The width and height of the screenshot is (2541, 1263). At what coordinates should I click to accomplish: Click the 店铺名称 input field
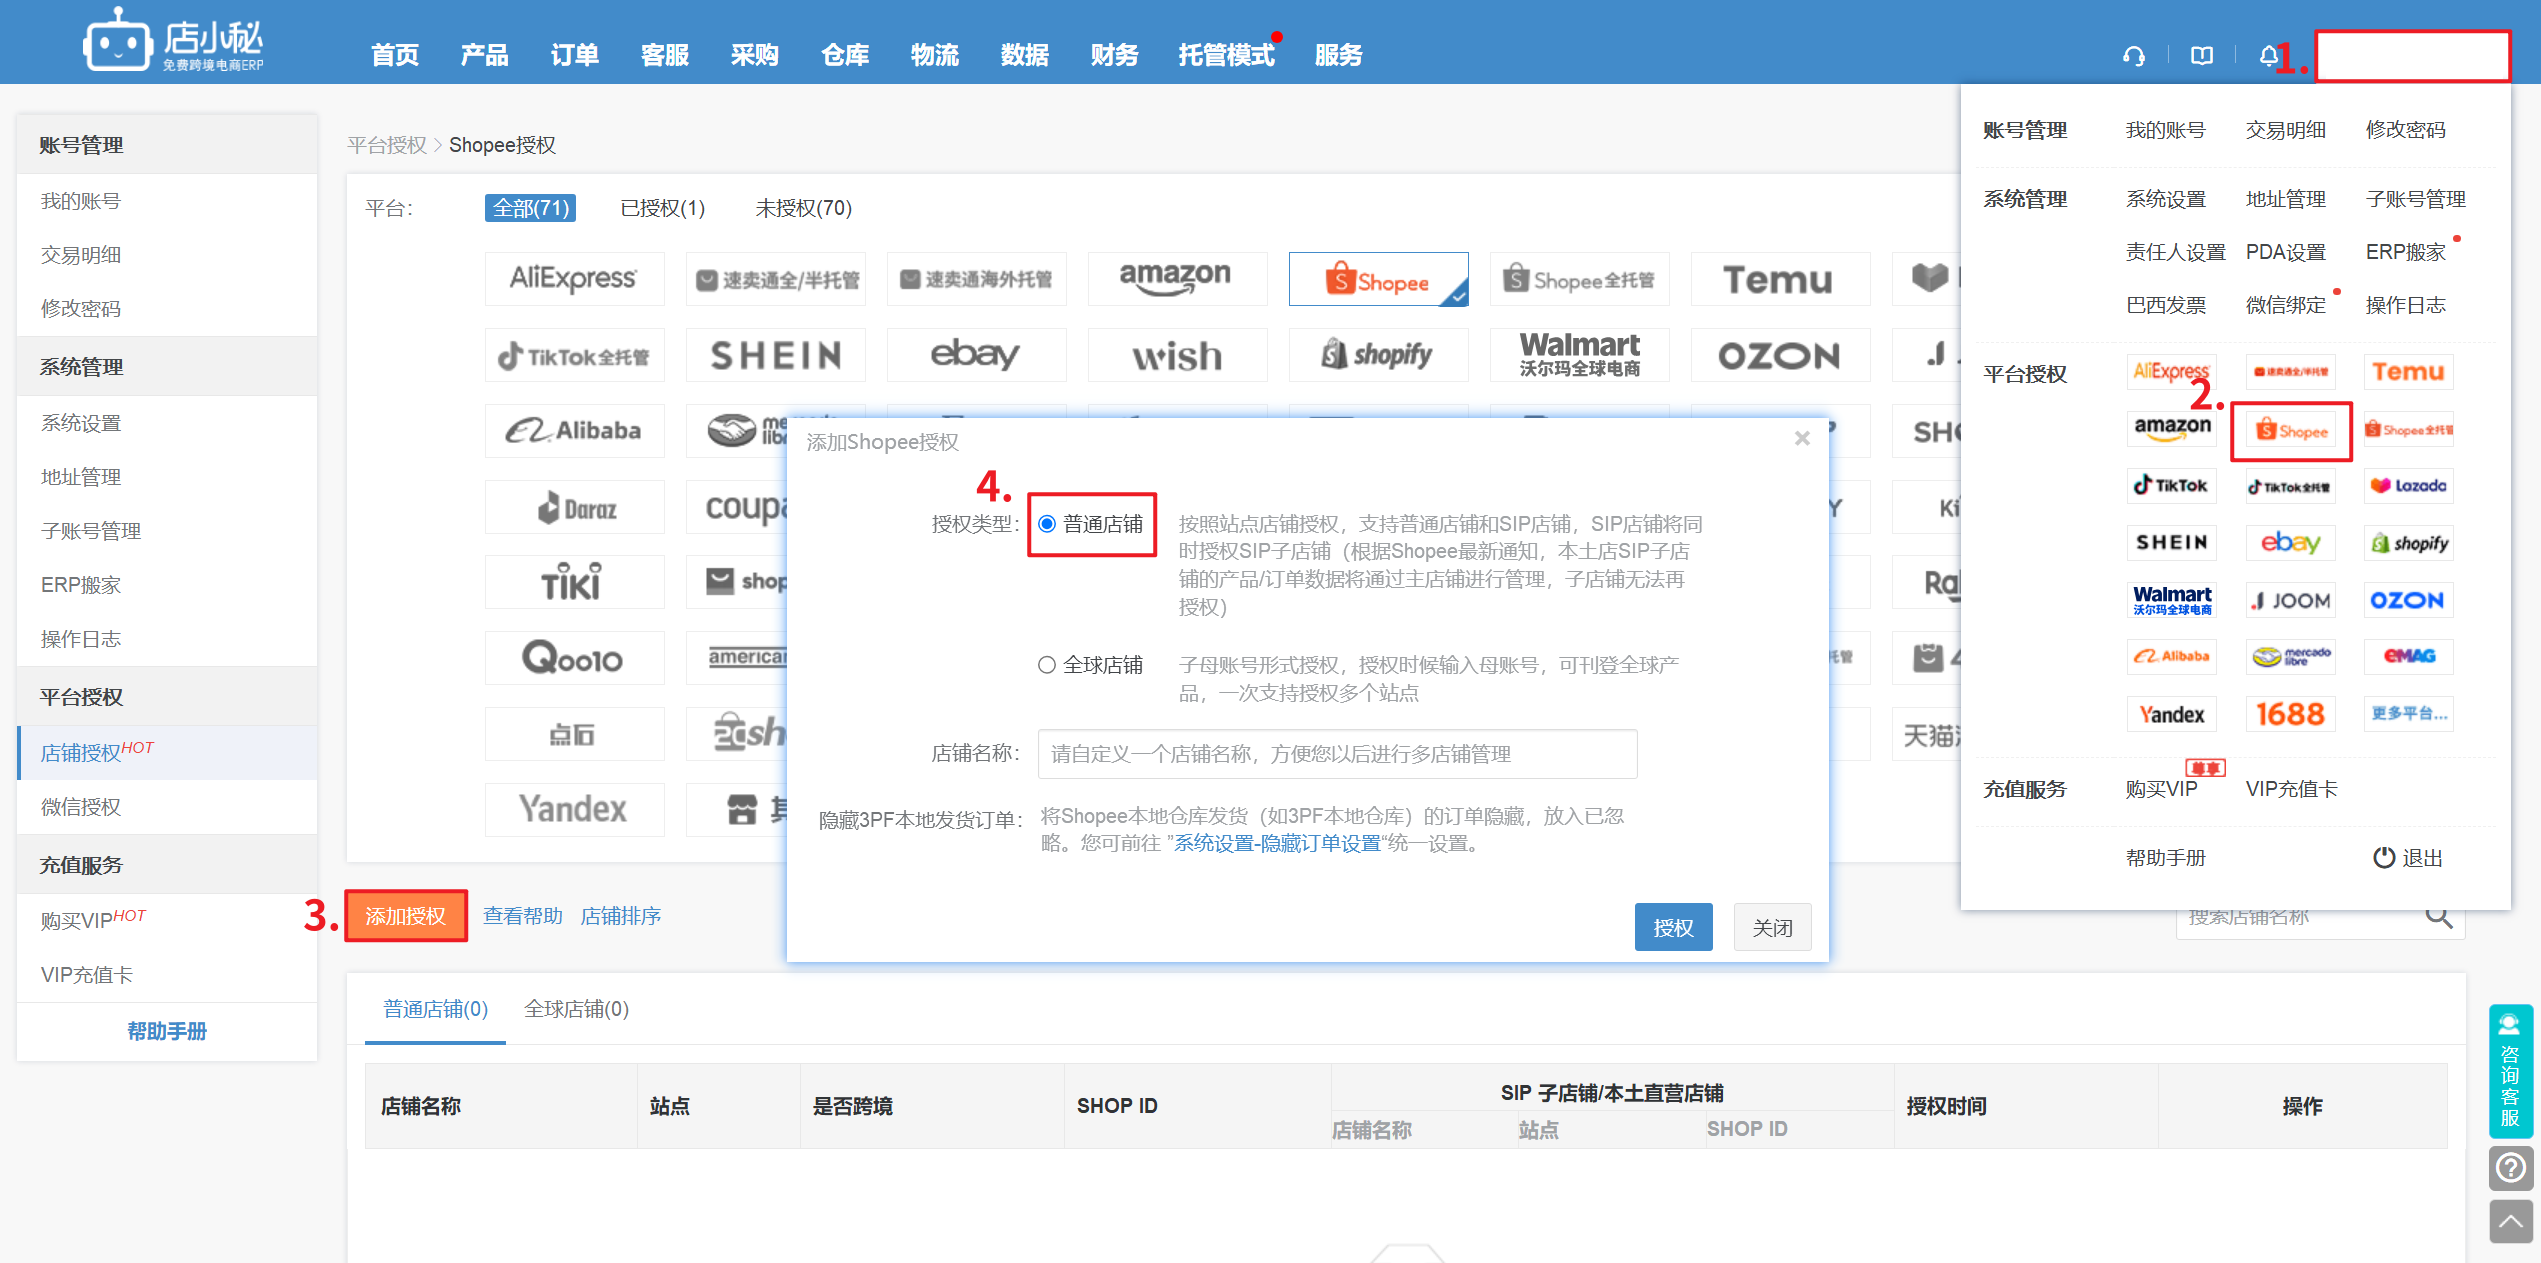coord(1337,754)
